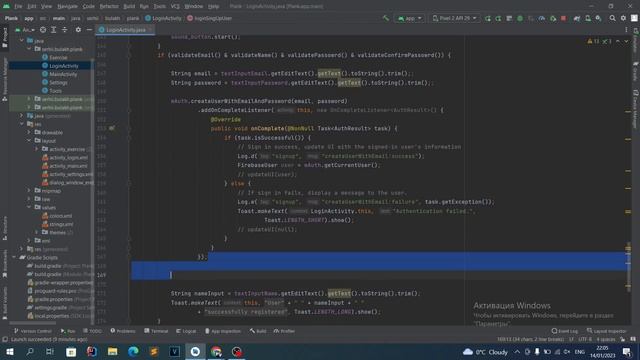Viewport: 640px width, 360px height.
Task: Click LoginActivity in the breadcrumb bar
Action: pos(163,18)
